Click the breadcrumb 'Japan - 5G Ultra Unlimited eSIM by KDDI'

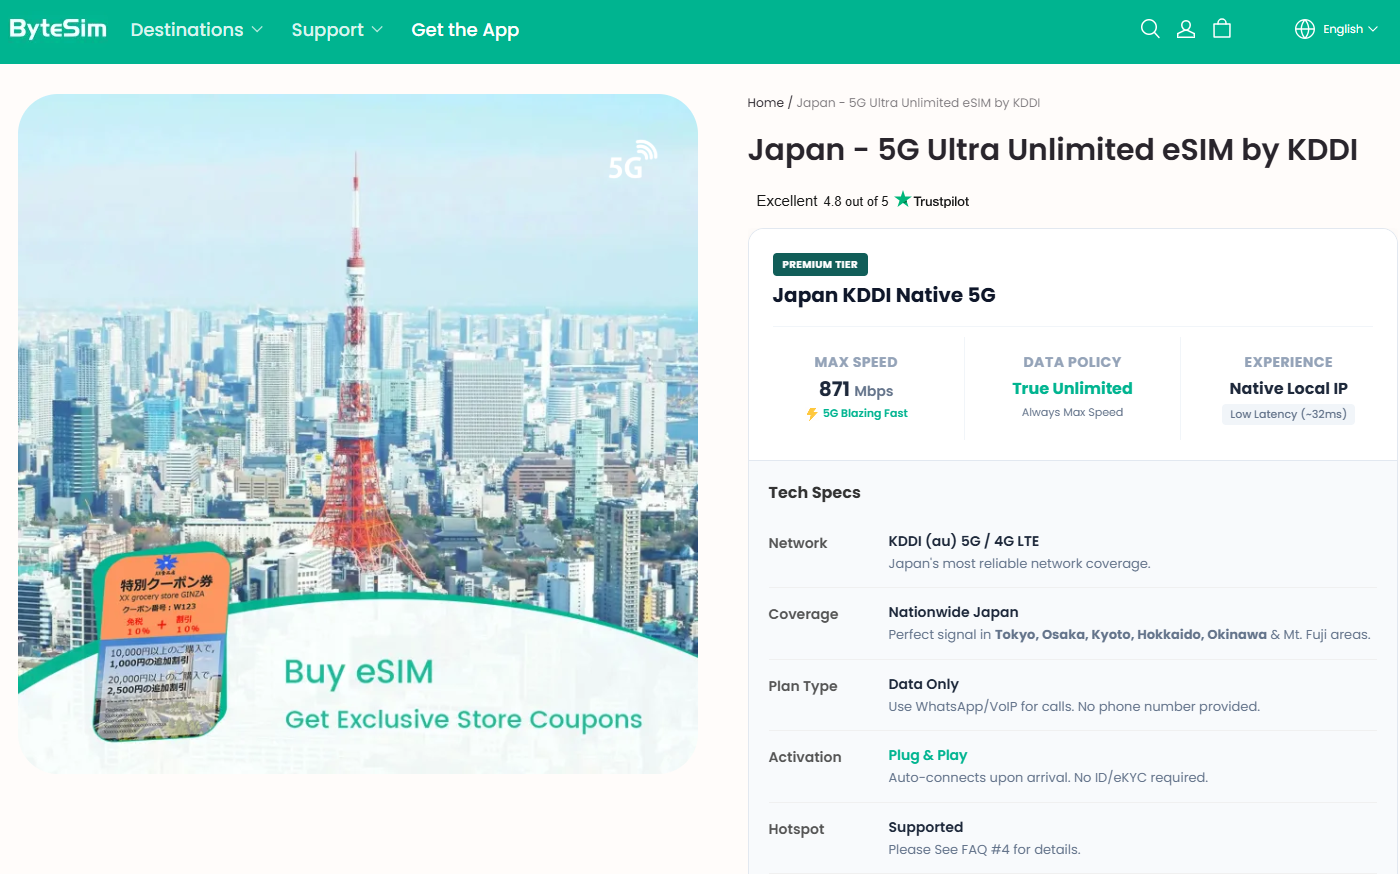click(918, 103)
